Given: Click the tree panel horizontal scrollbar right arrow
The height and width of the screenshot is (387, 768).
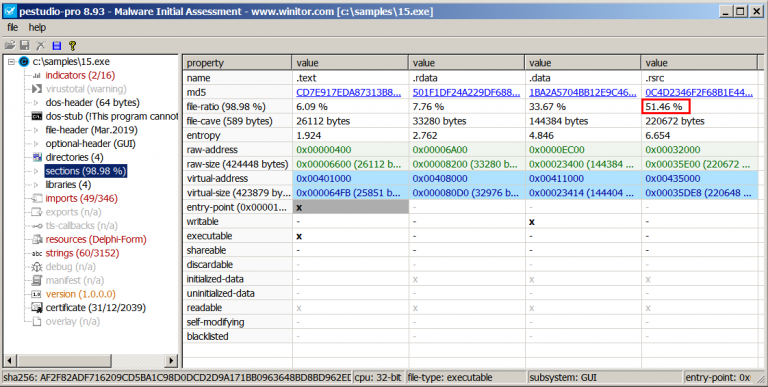Looking at the screenshot, I should (x=171, y=361).
